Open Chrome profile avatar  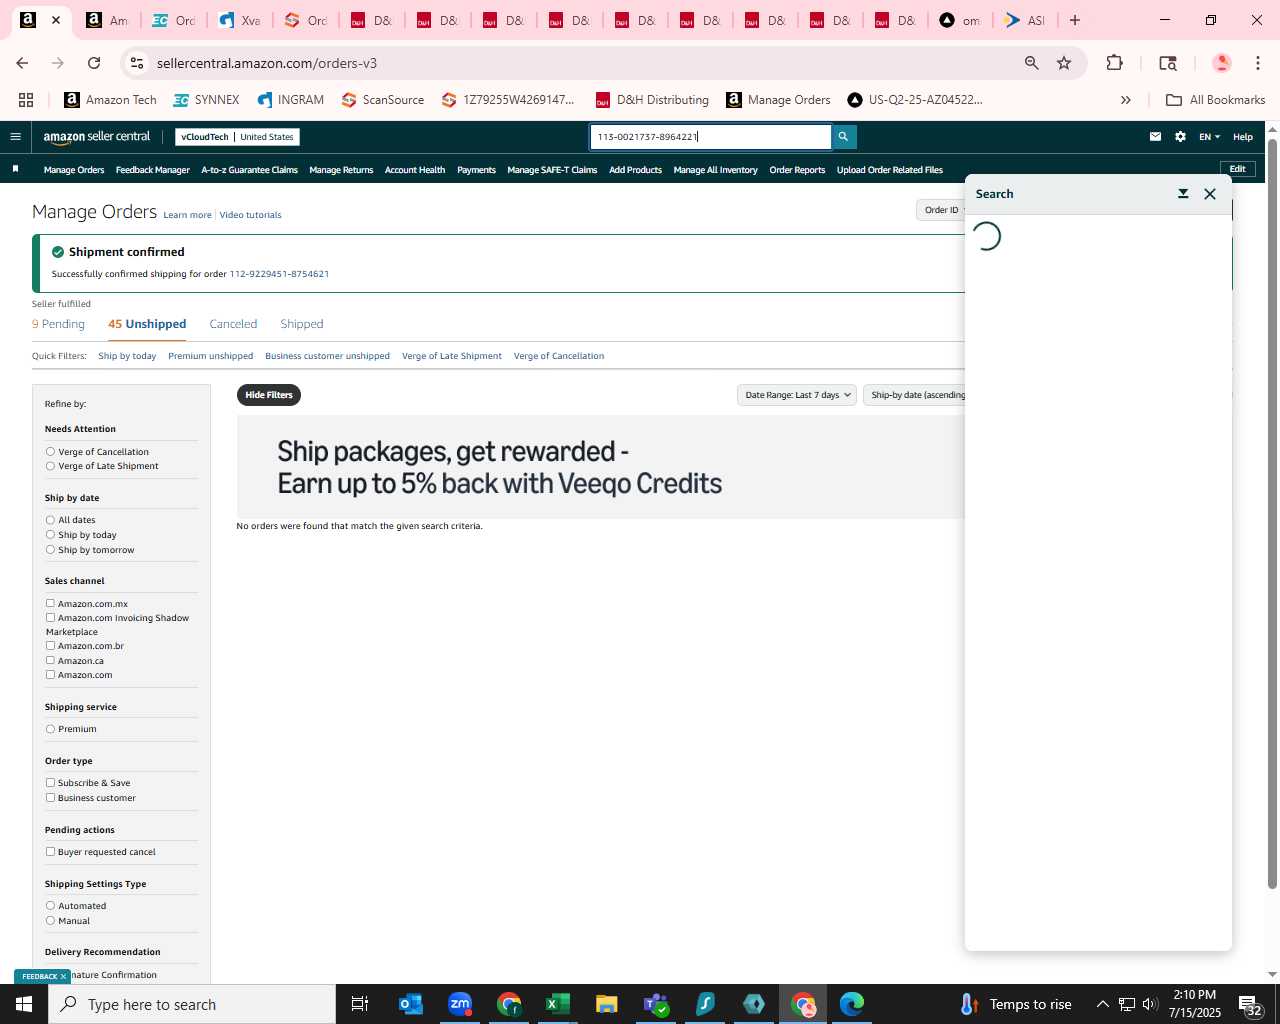1221,63
